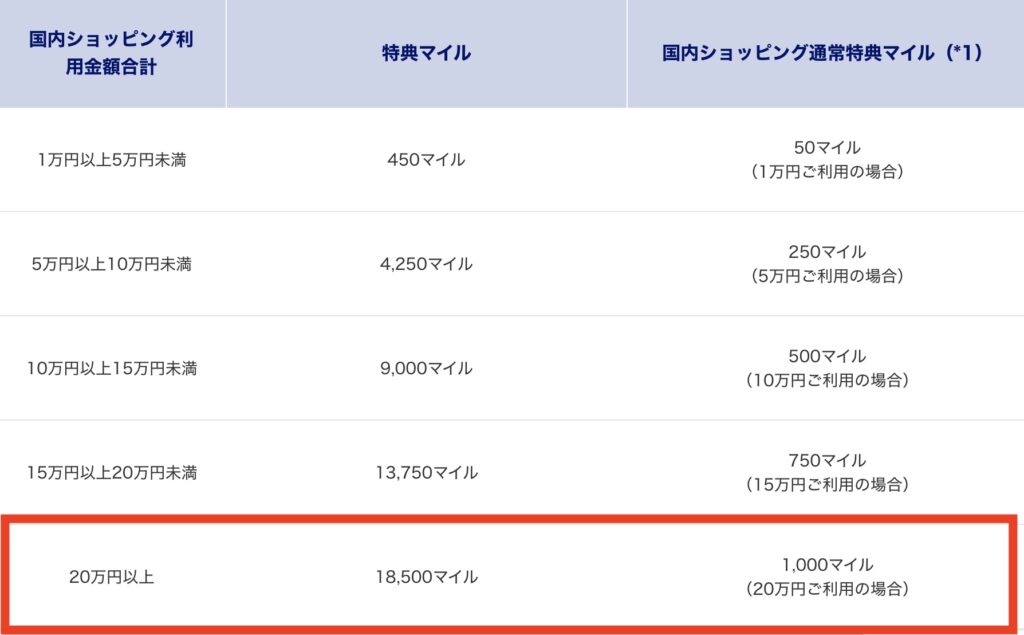The image size is (1024, 635).
Task: Click the 4,250マイル cell
Action: 426,265
